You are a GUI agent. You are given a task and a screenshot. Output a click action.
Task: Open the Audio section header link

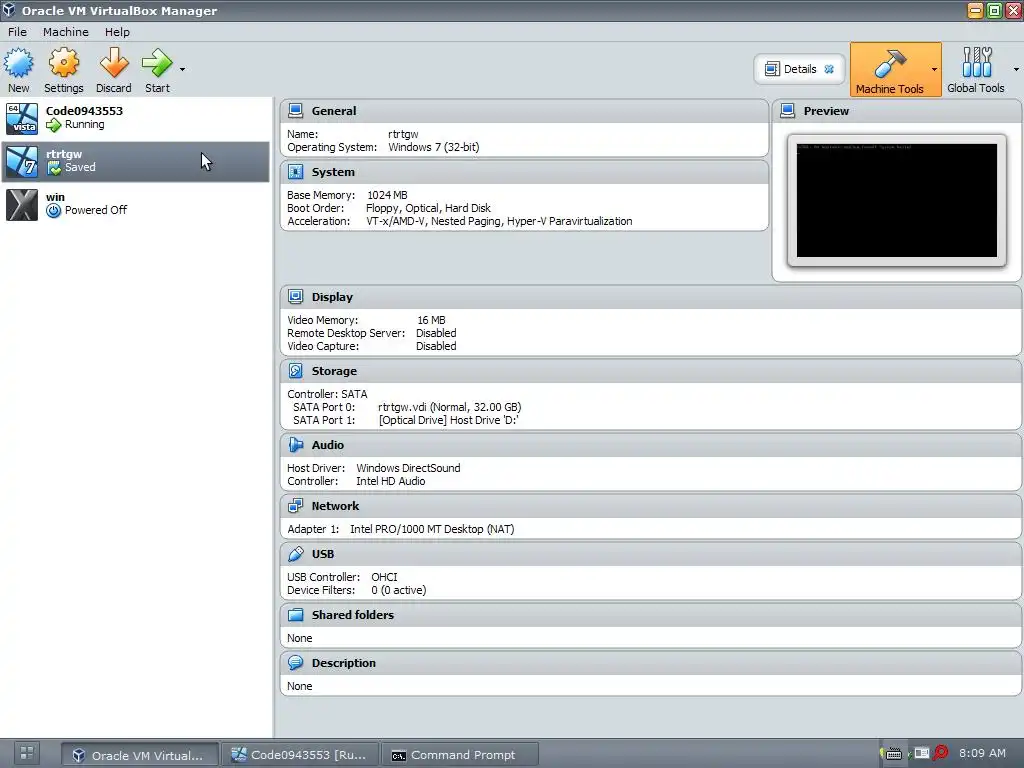(328, 445)
